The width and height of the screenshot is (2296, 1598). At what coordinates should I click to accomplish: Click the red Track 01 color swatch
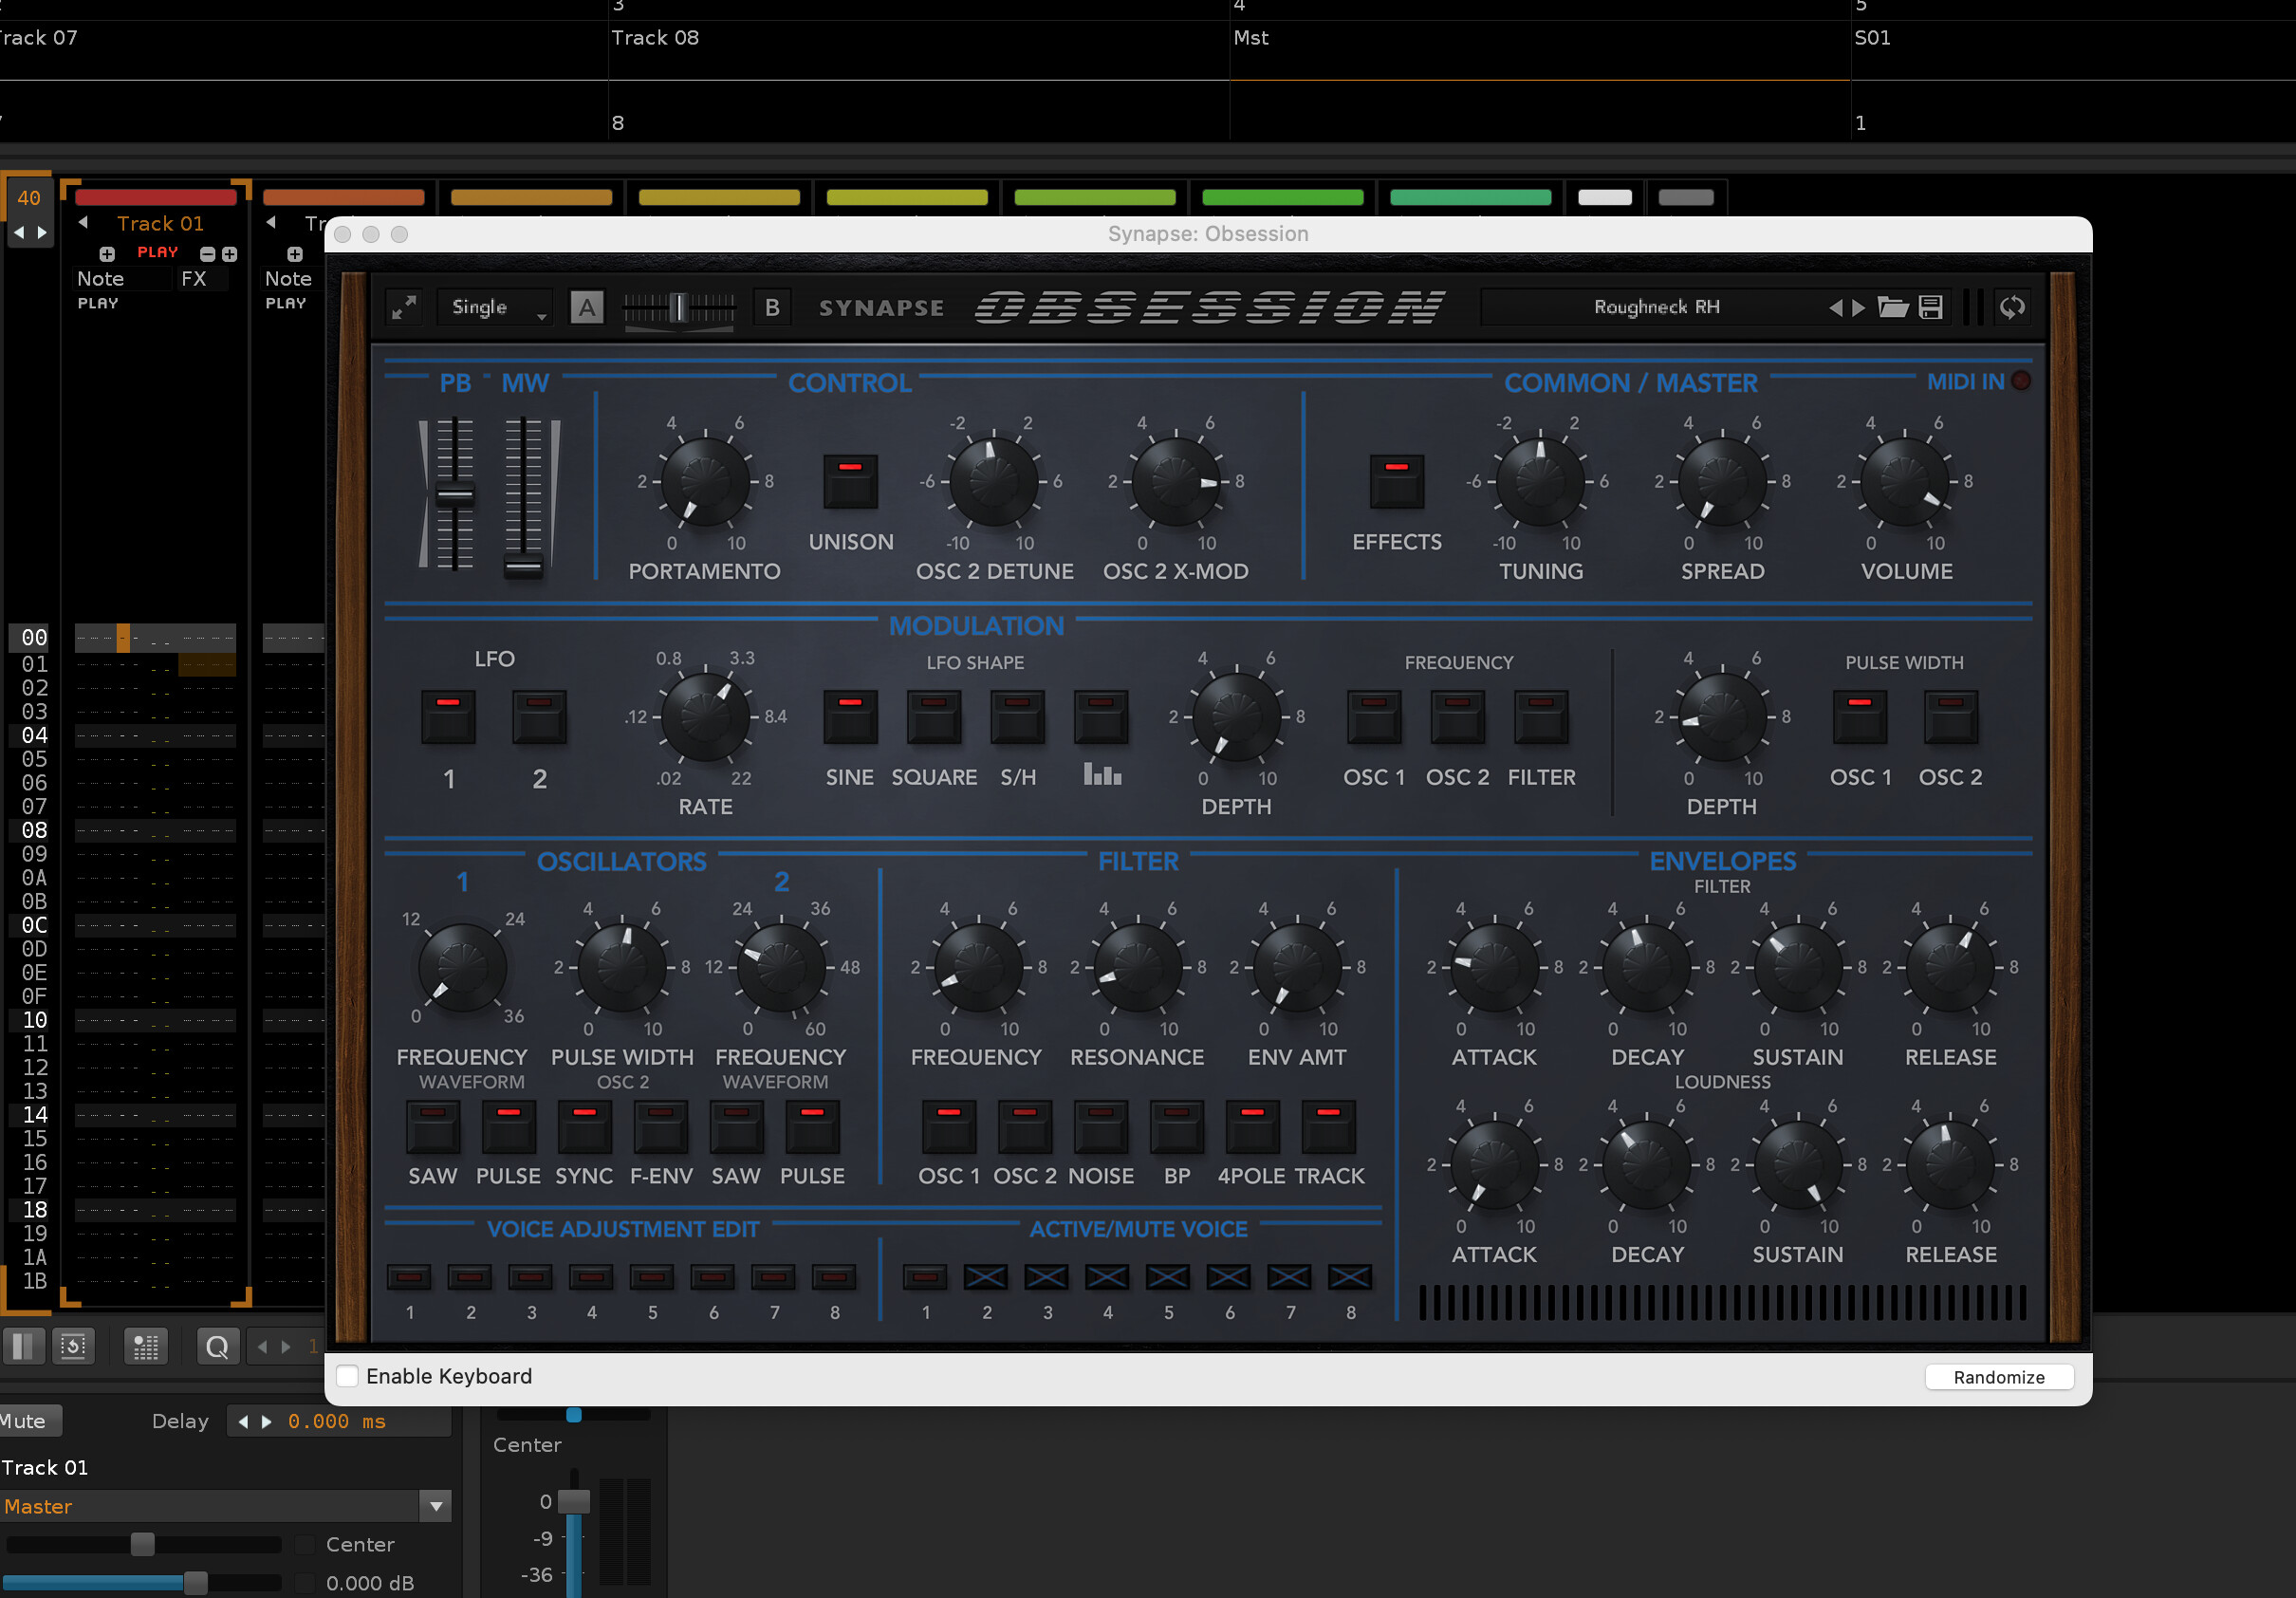(156, 197)
